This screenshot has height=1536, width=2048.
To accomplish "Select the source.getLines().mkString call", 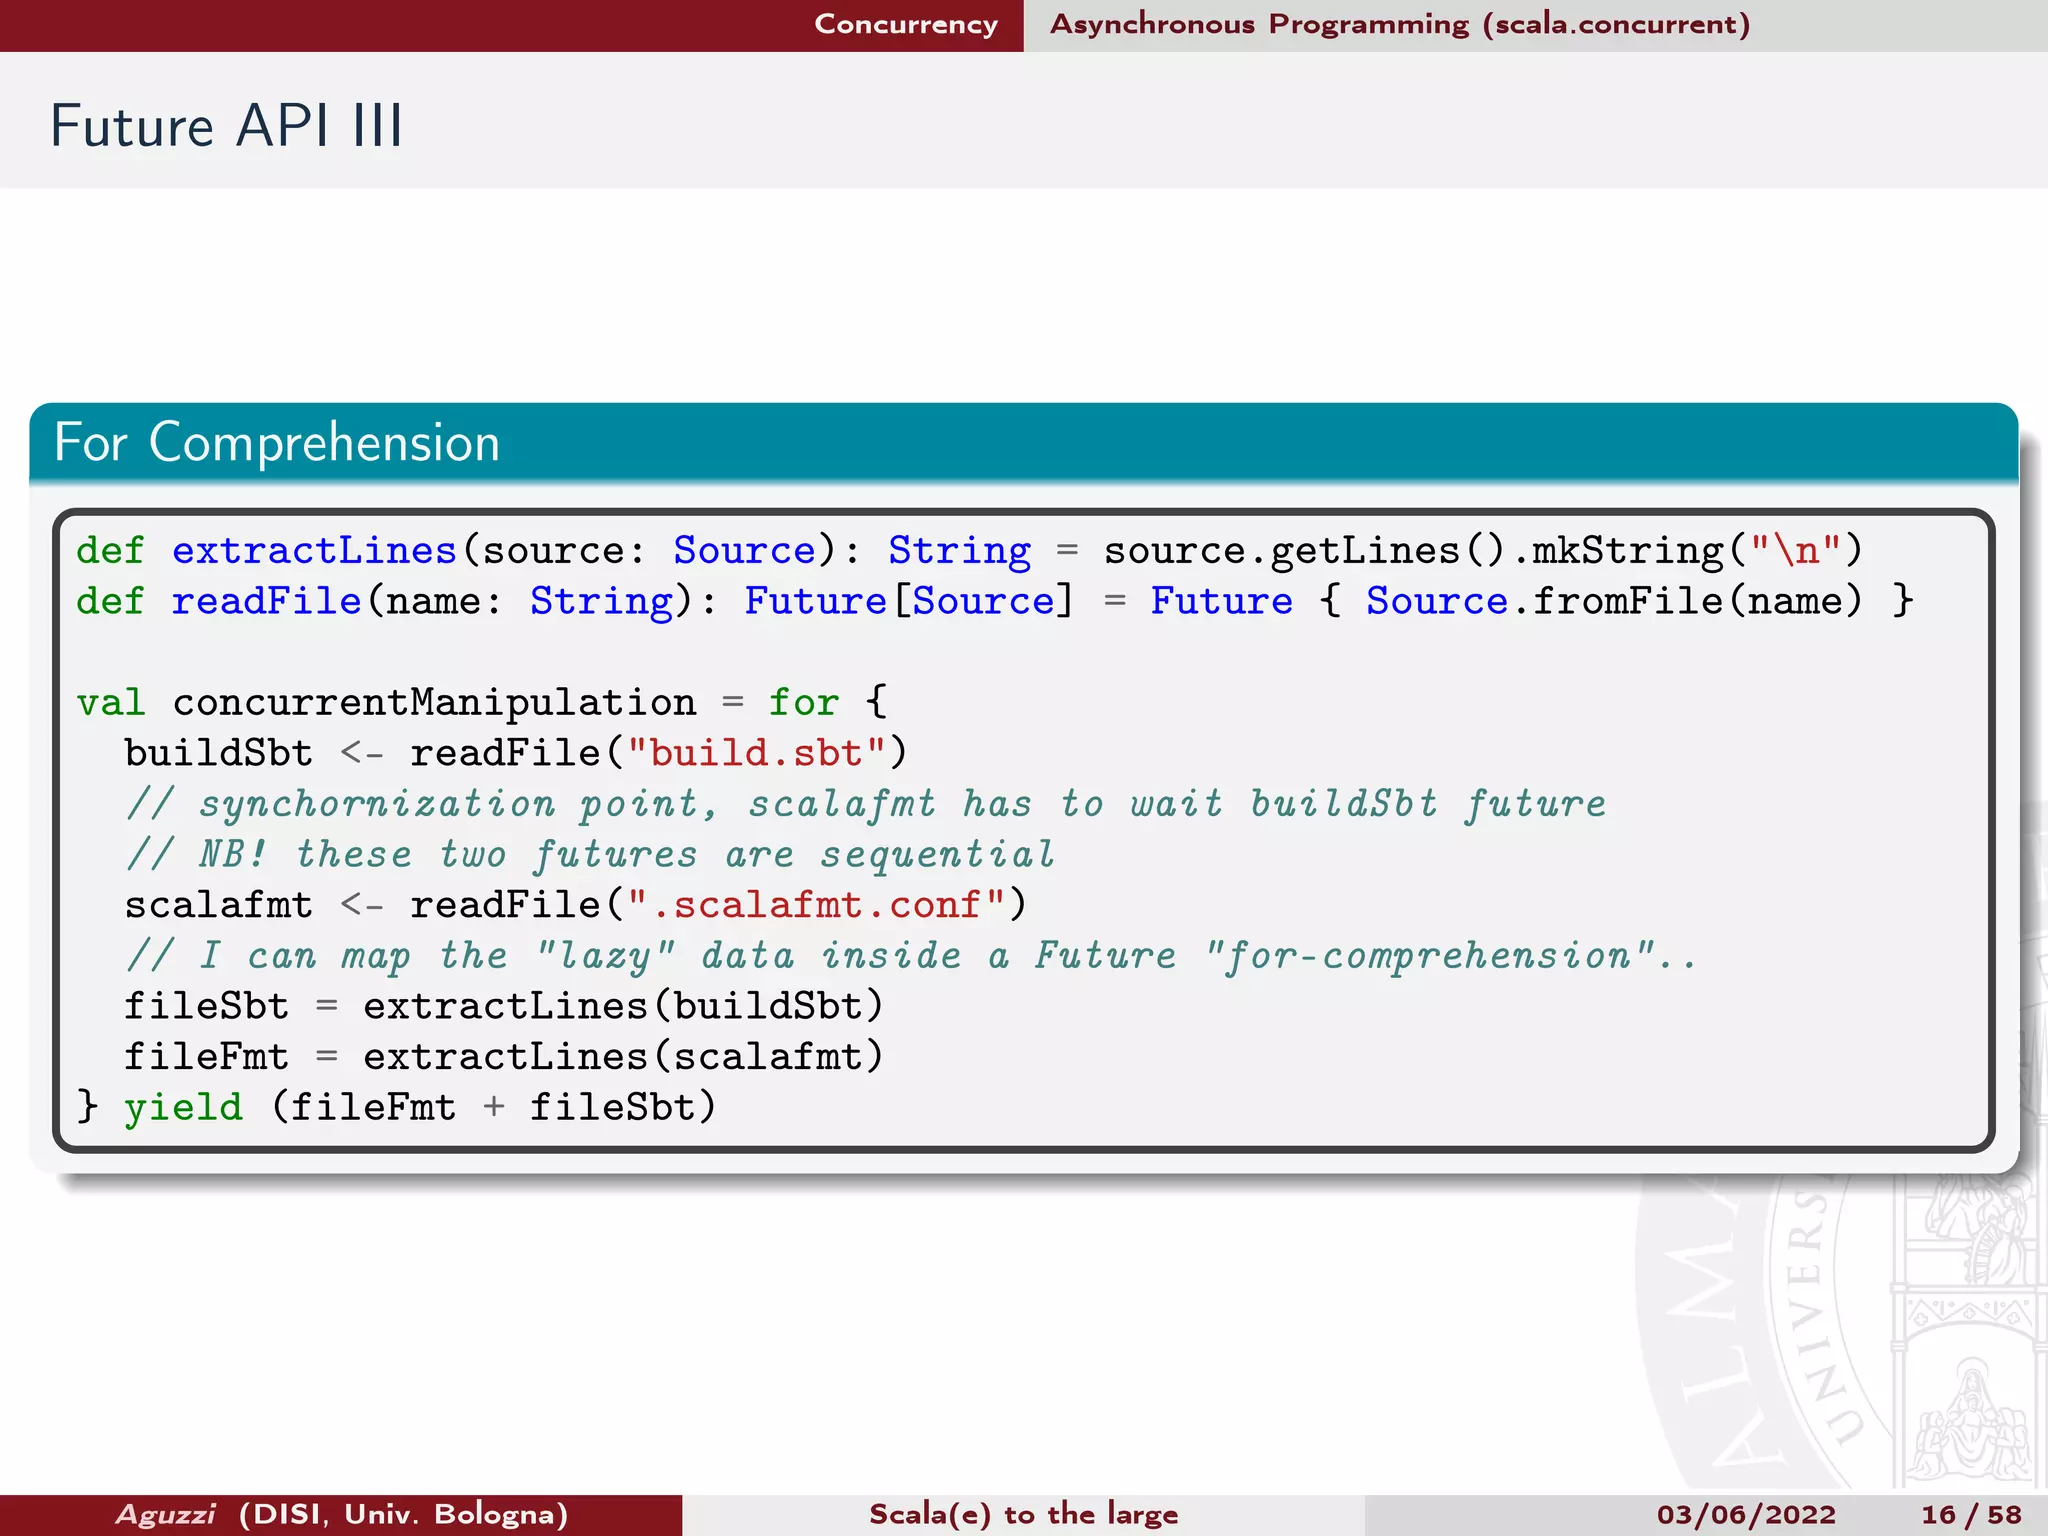I will point(1483,551).
